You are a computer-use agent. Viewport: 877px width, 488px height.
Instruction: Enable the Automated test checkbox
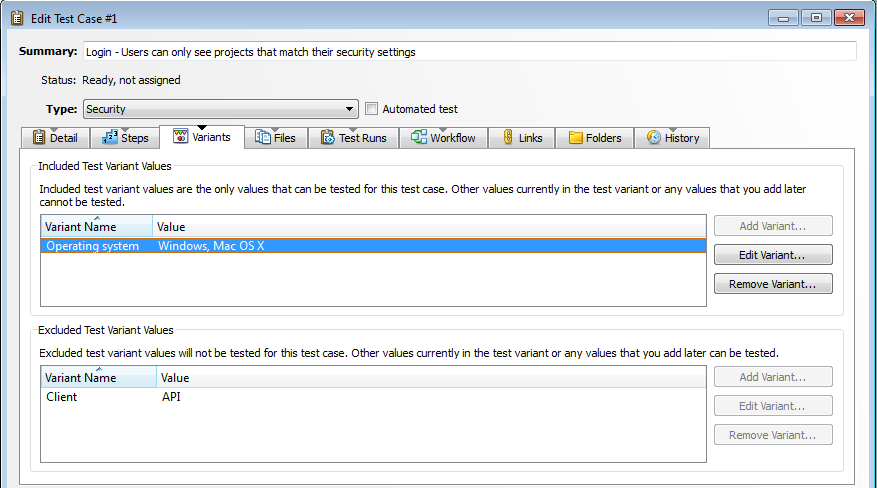tap(372, 109)
